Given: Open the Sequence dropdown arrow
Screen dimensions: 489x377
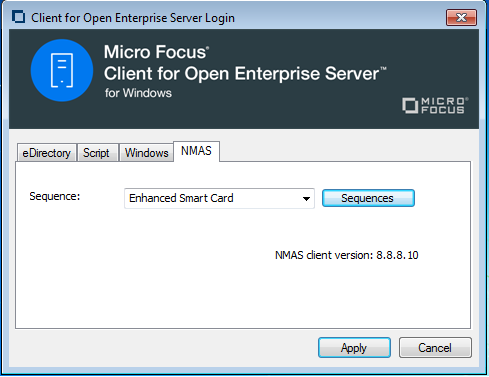Looking at the screenshot, I should click(x=306, y=199).
